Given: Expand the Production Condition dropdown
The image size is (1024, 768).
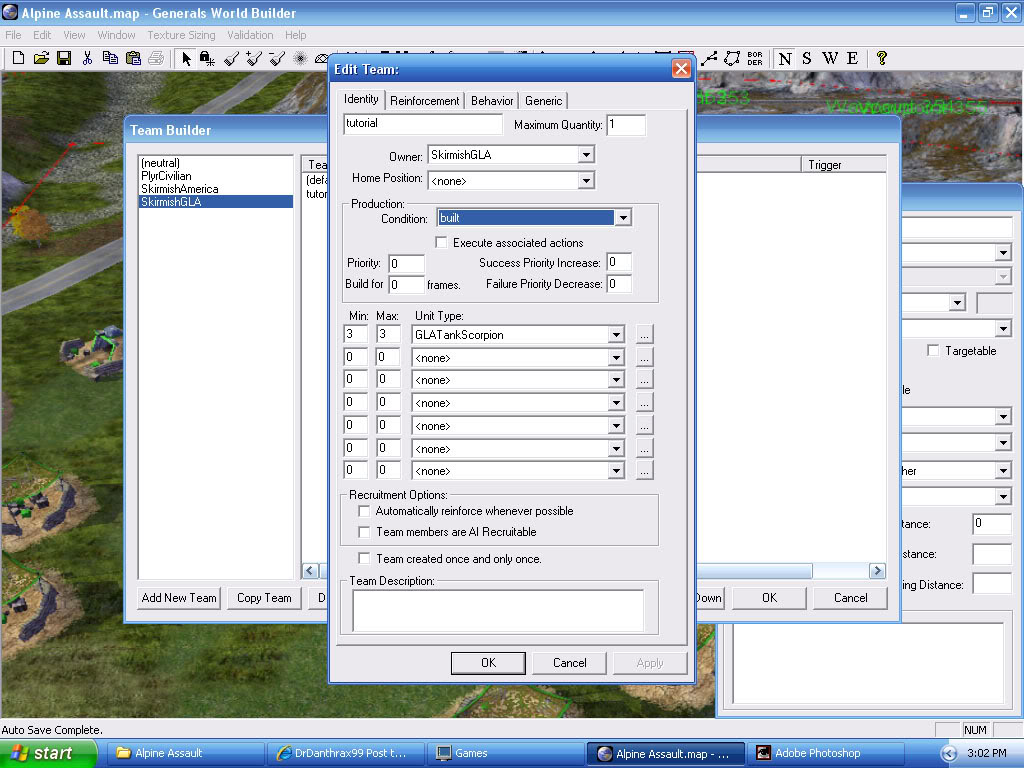Looking at the screenshot, I should [623, 218].
